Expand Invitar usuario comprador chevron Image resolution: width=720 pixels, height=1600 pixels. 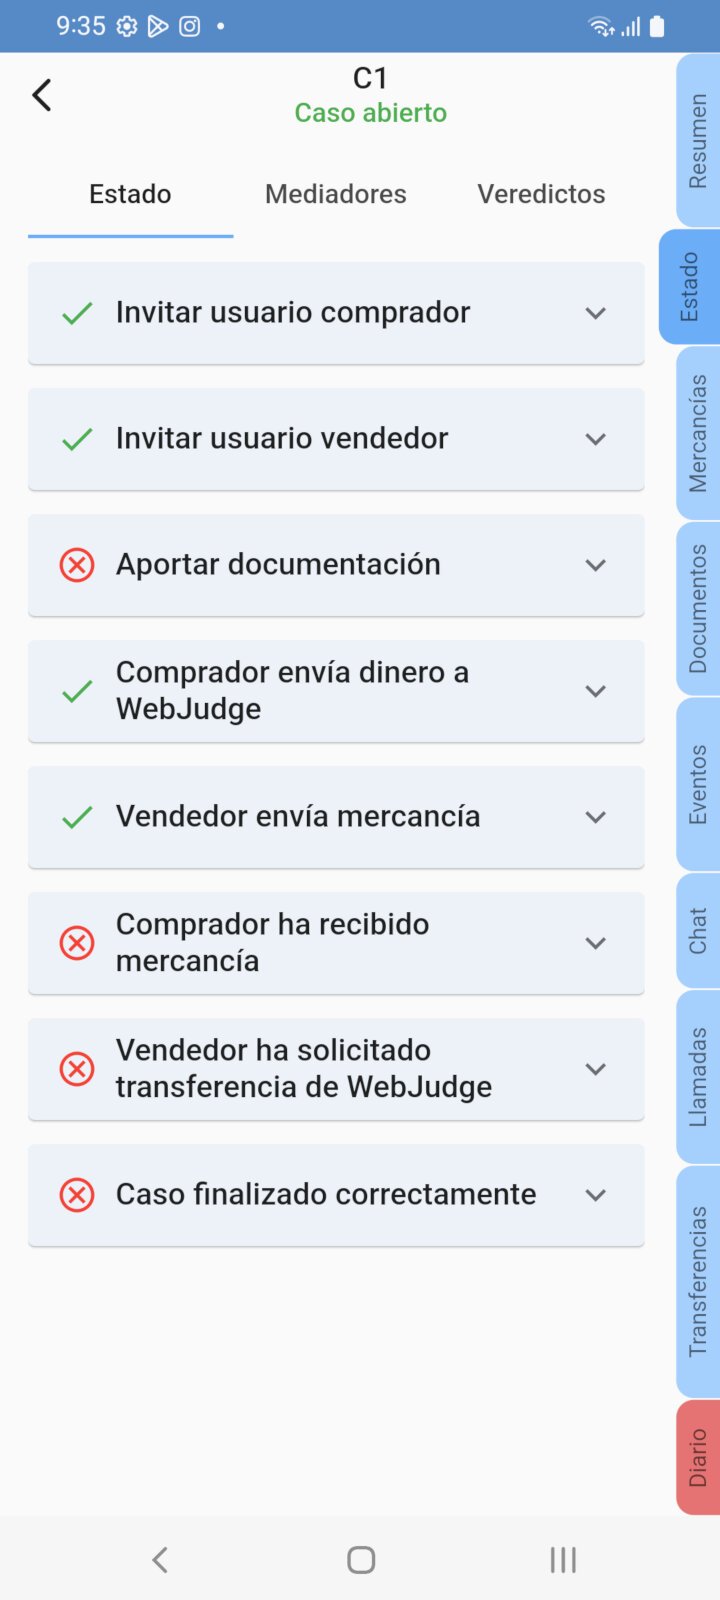[596, 313]
